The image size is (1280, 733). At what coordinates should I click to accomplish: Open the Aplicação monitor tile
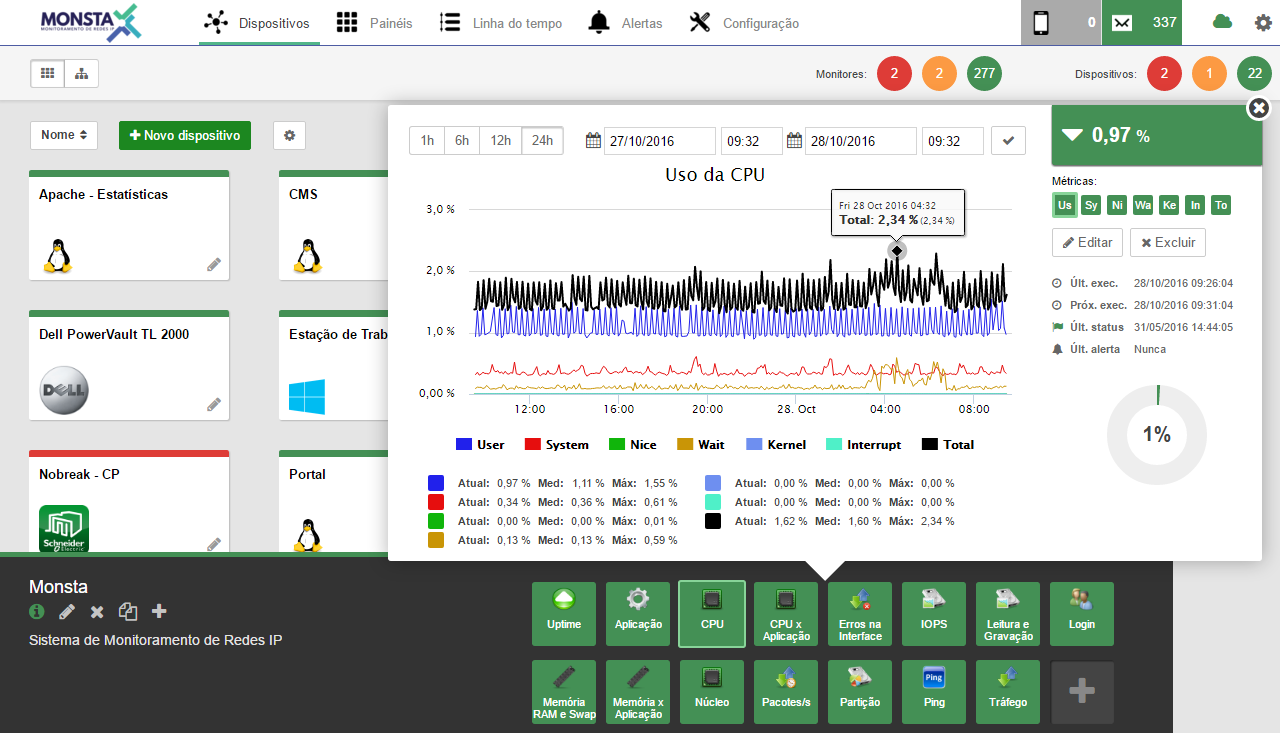click(x=638, y=614)
